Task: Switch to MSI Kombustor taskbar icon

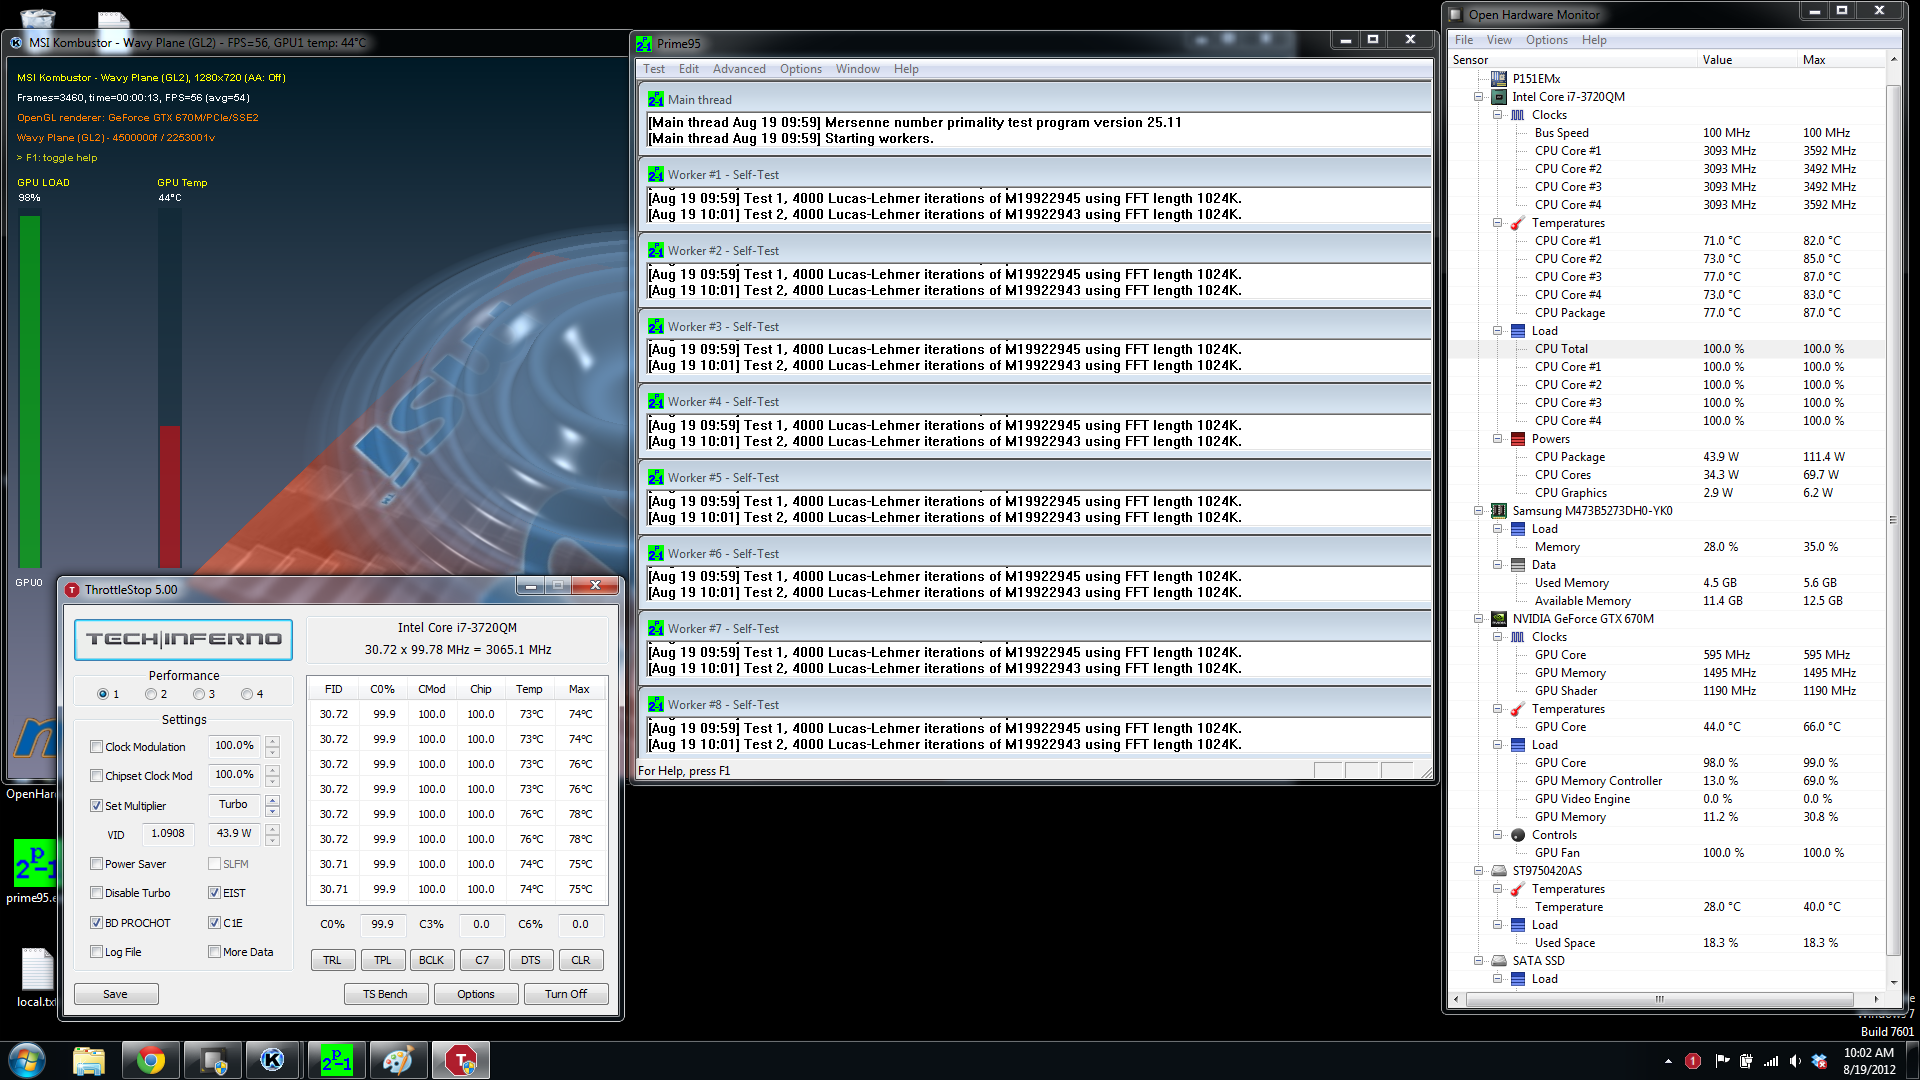Action: tap(274, 1060)
